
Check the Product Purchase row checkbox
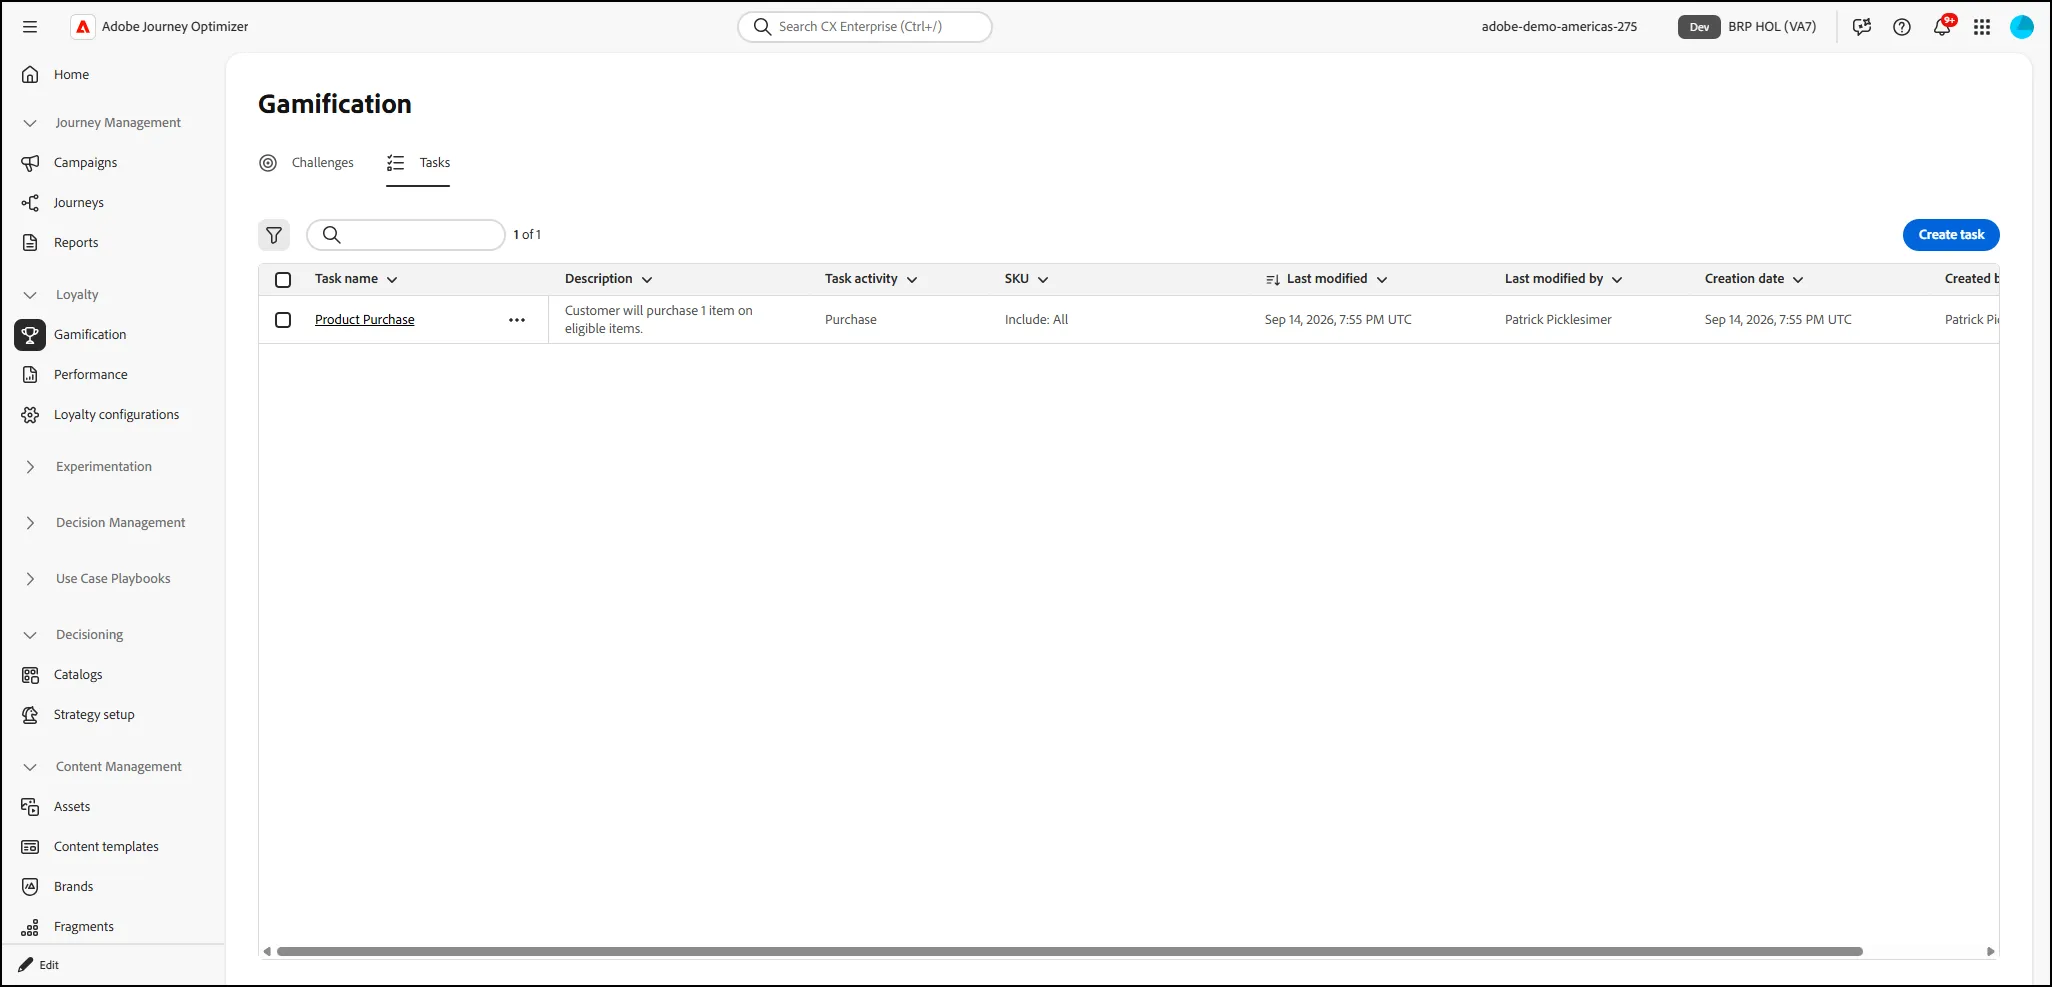tap(283, 320)
